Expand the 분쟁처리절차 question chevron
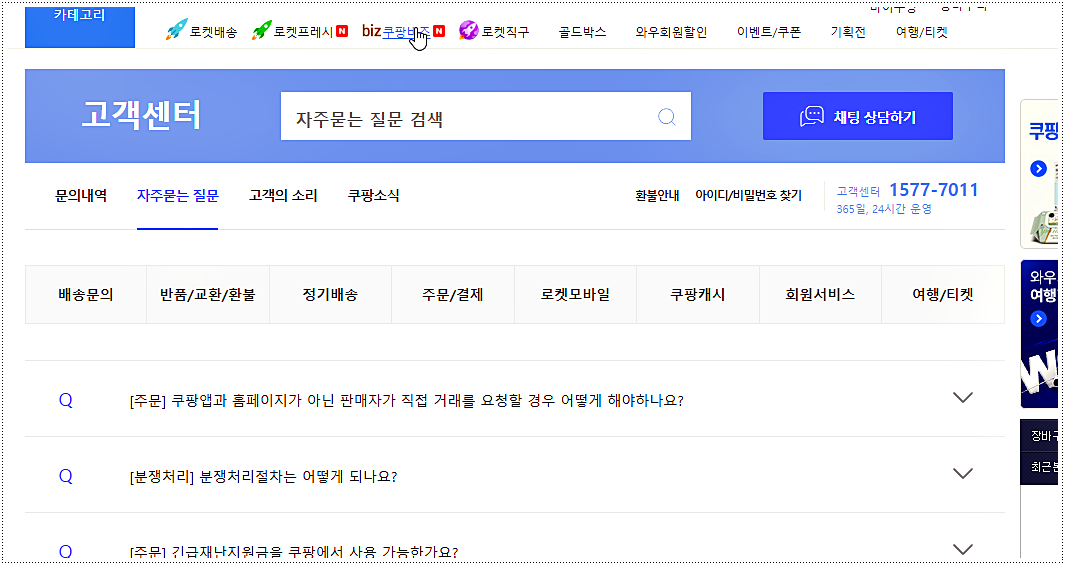 coord(963,473)
